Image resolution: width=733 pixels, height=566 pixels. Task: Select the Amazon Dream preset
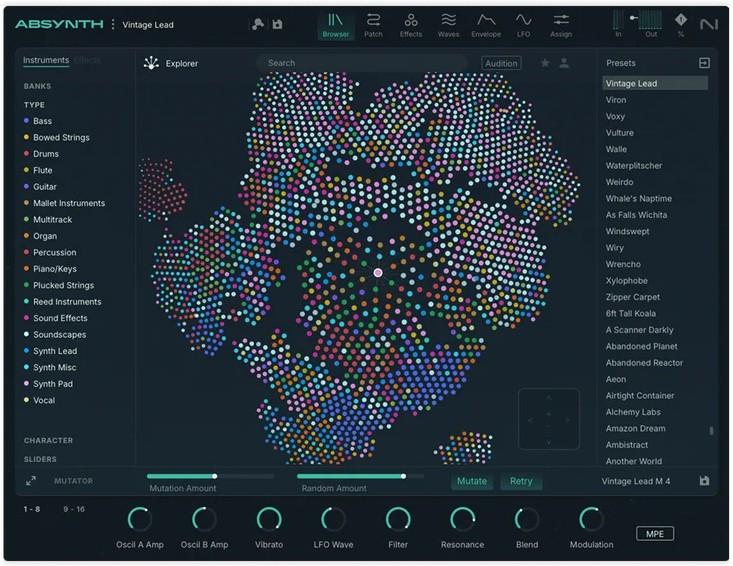[635, 429]
